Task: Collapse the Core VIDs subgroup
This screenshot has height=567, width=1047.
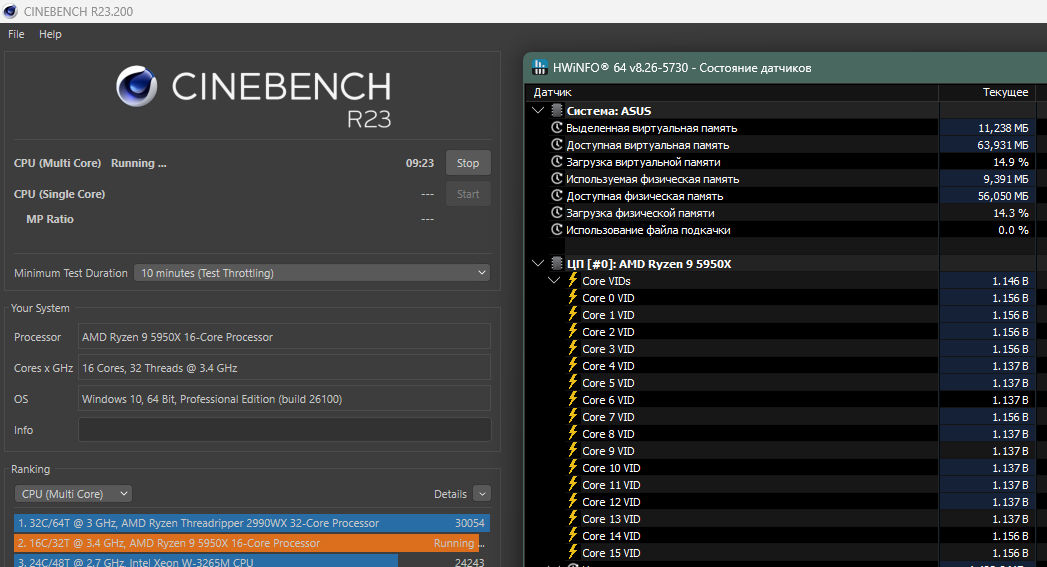Action: [554, 280]
